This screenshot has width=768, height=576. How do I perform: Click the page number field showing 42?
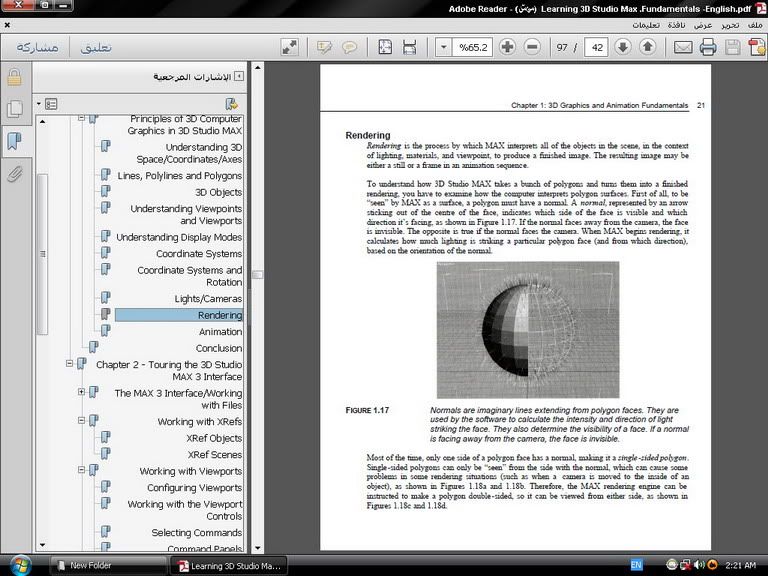point(596,48)
